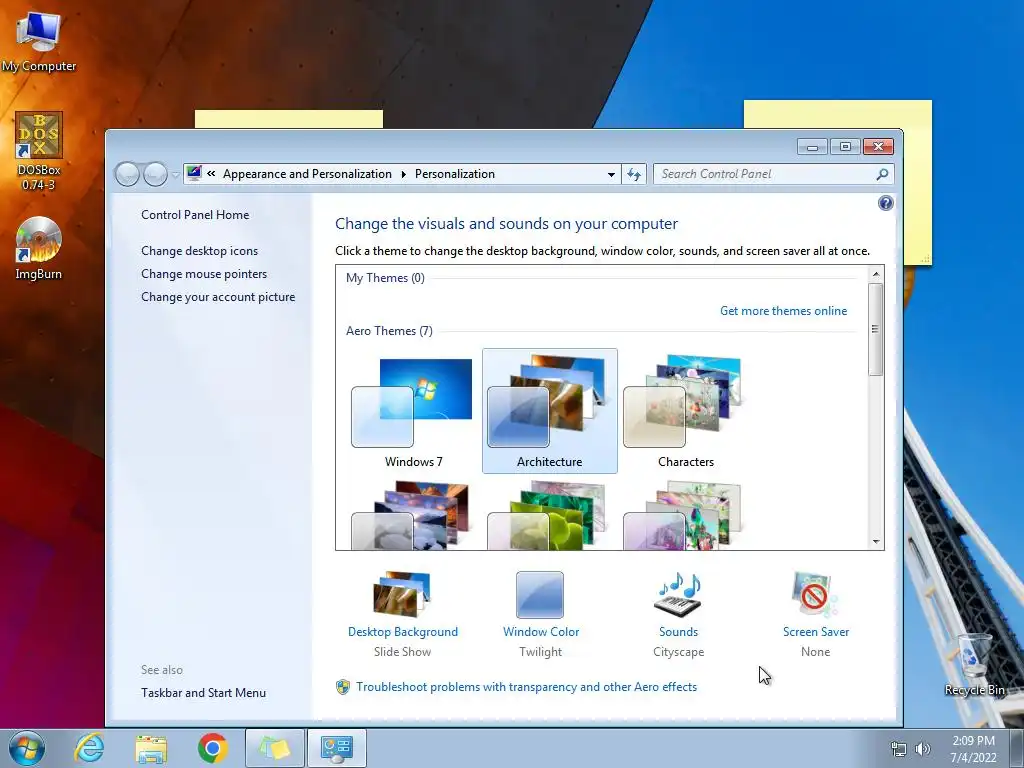The width and height of the screenshot is (1024, 768).
Task: Open Windows Explorer from the taskbar
Action: (x=151, y=748)
